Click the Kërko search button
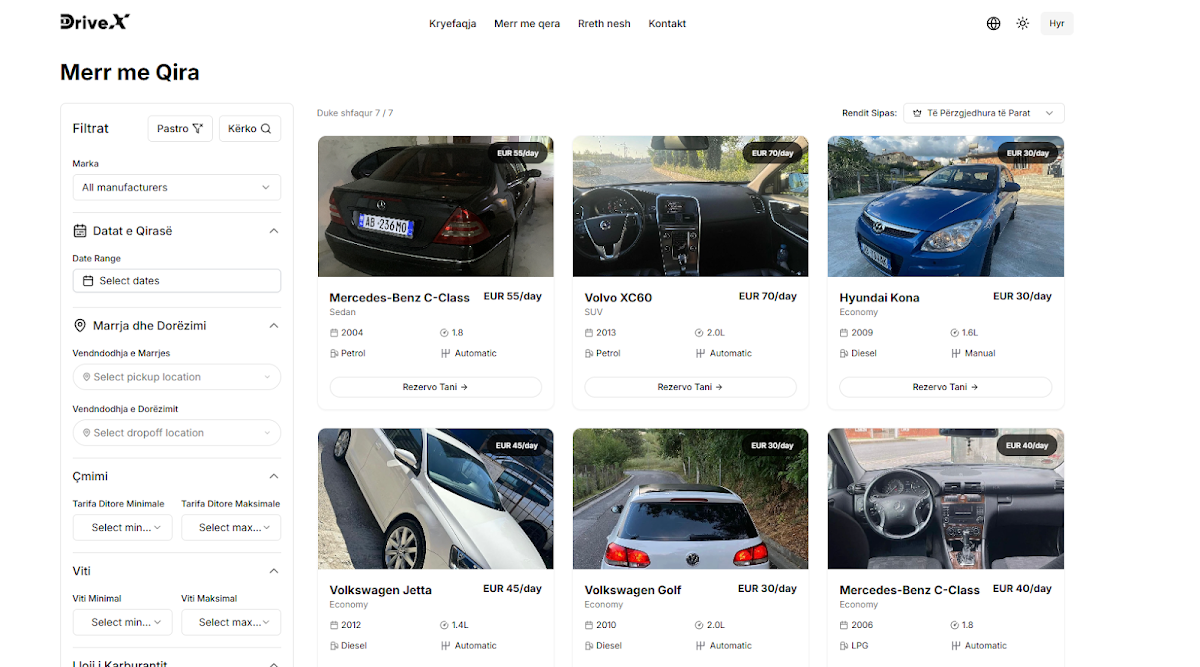The width and height of the screenshot is (1200, 667). pos(250,128)
